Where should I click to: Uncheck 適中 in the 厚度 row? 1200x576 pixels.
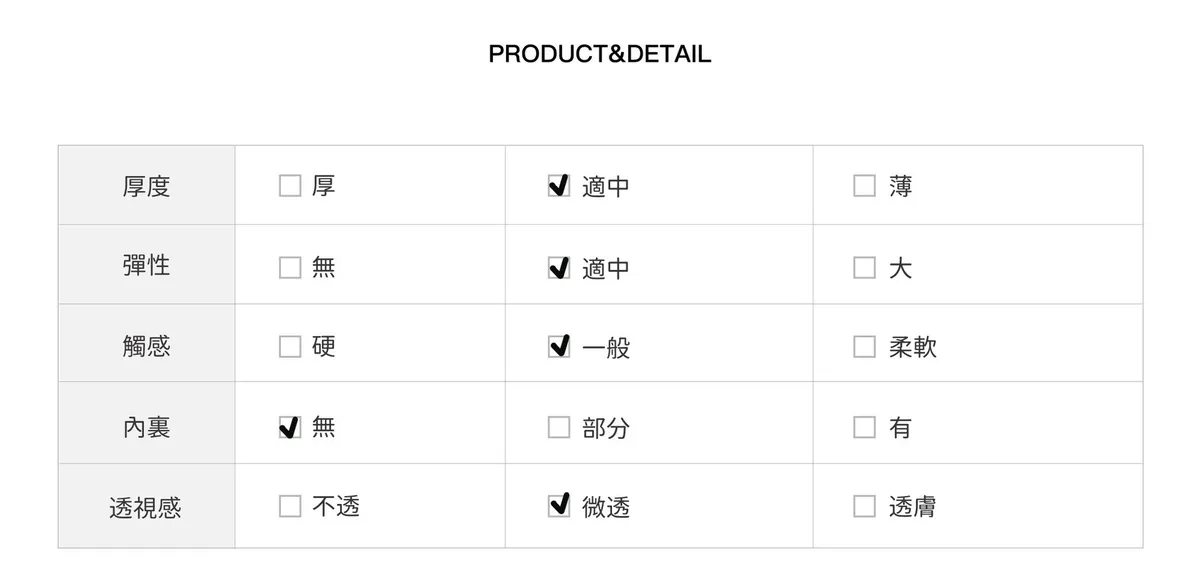[559, 186]
